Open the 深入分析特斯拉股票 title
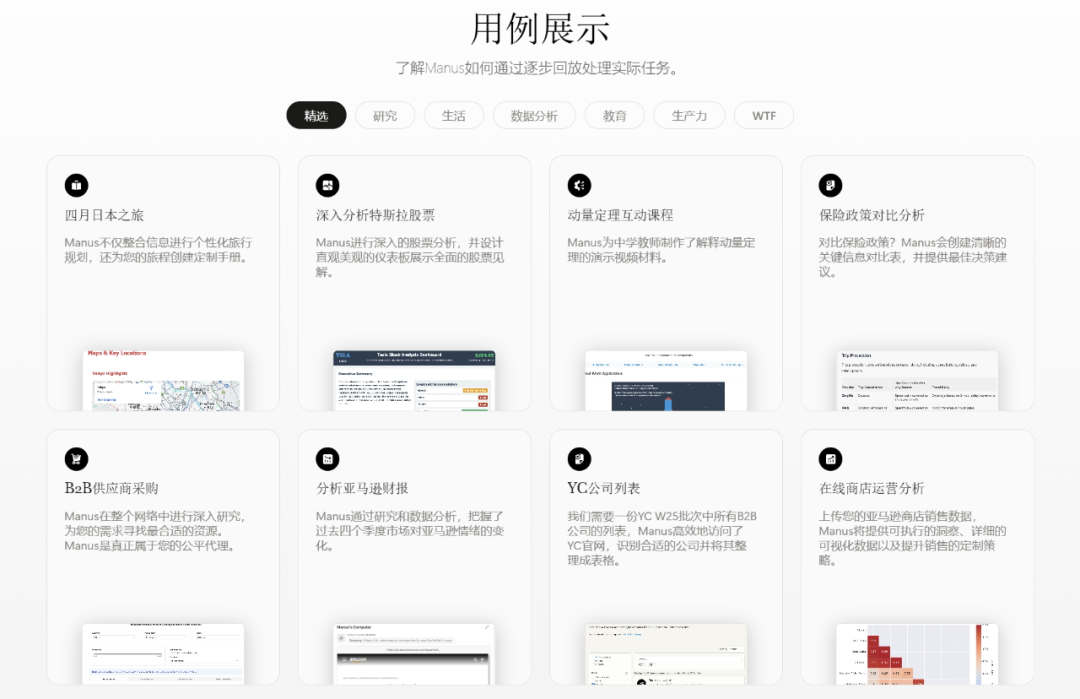1080x699 pixels. pyautogui.click(x=375, y=216)
